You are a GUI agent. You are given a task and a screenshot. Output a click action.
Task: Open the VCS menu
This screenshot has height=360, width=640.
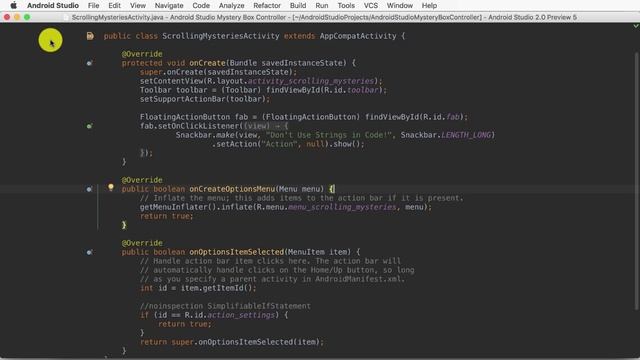(371, 5)
